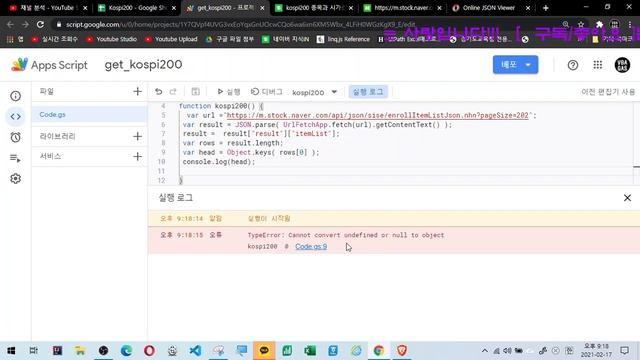Open the project Overview info icon in sidebar
This screenshot has width=640, height=360.
(x=16, y=96)
